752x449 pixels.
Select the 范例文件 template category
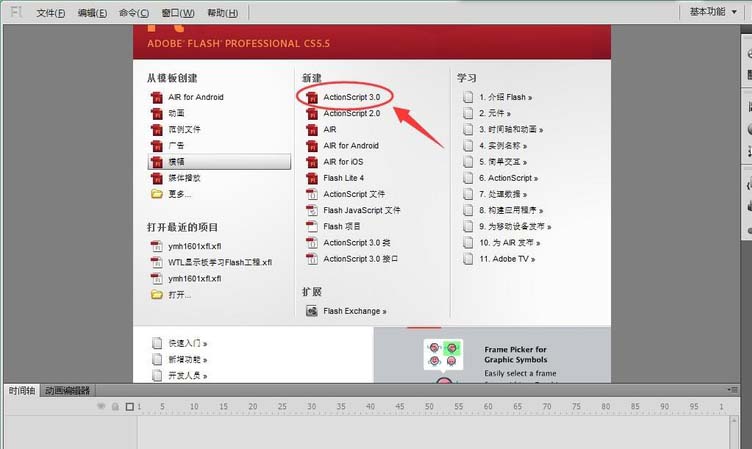tap(184, 130)
